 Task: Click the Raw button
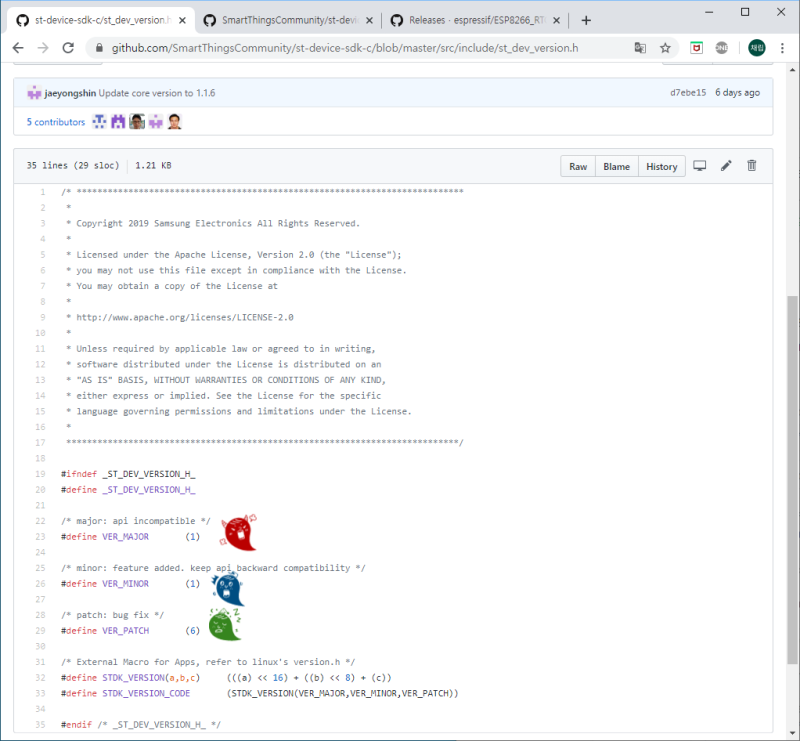click(578, 167)
